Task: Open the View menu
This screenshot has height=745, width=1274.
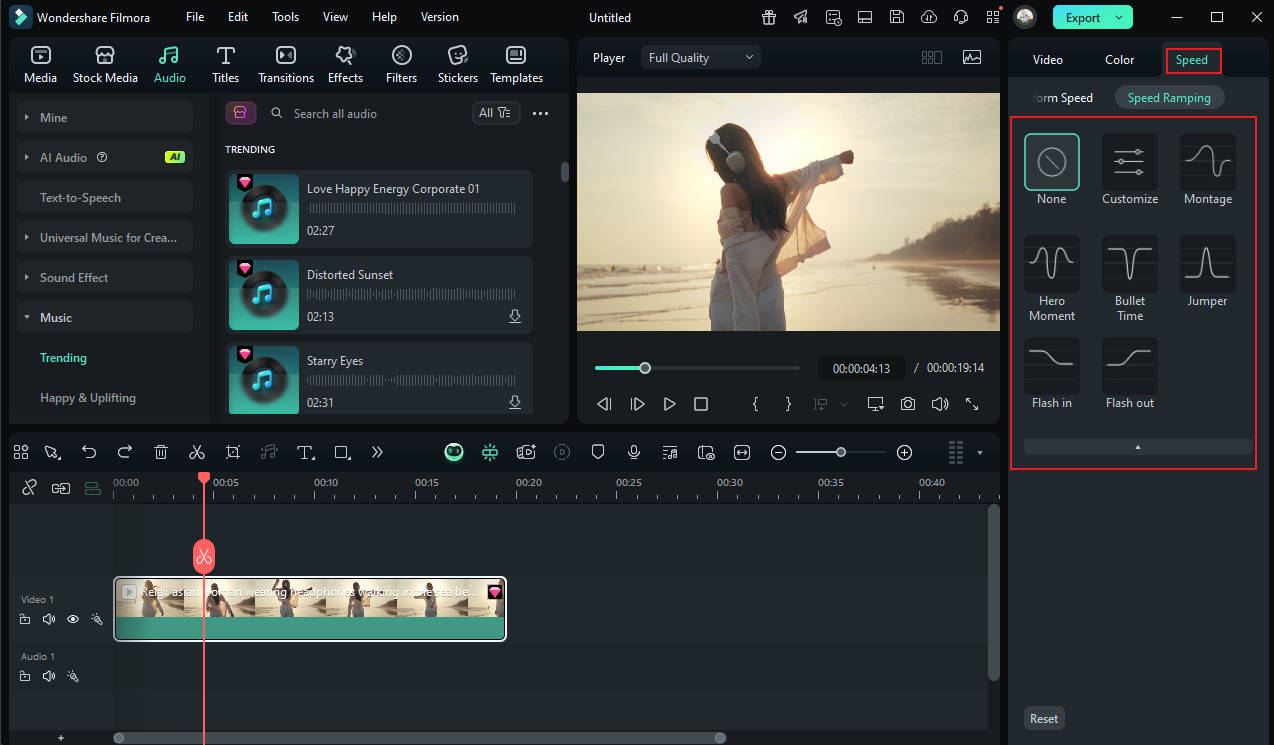Action: click(335, 17)
